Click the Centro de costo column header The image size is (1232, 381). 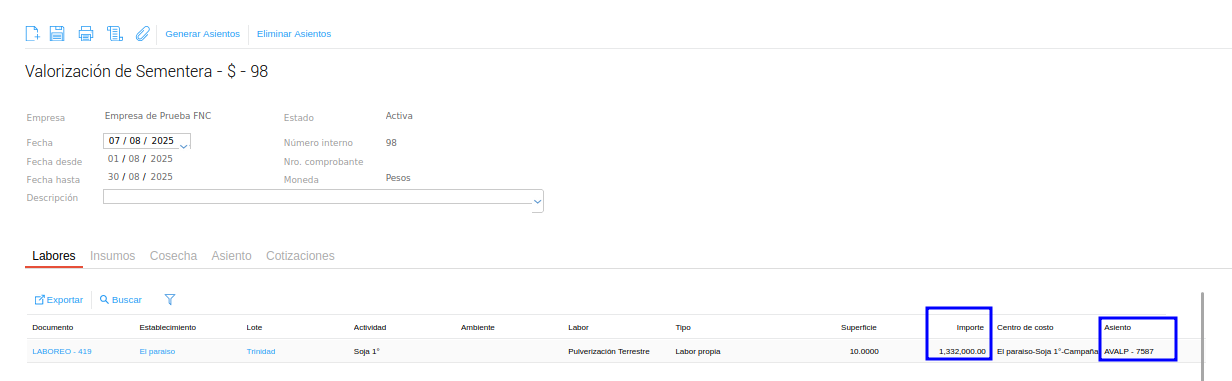[1025, 328]
